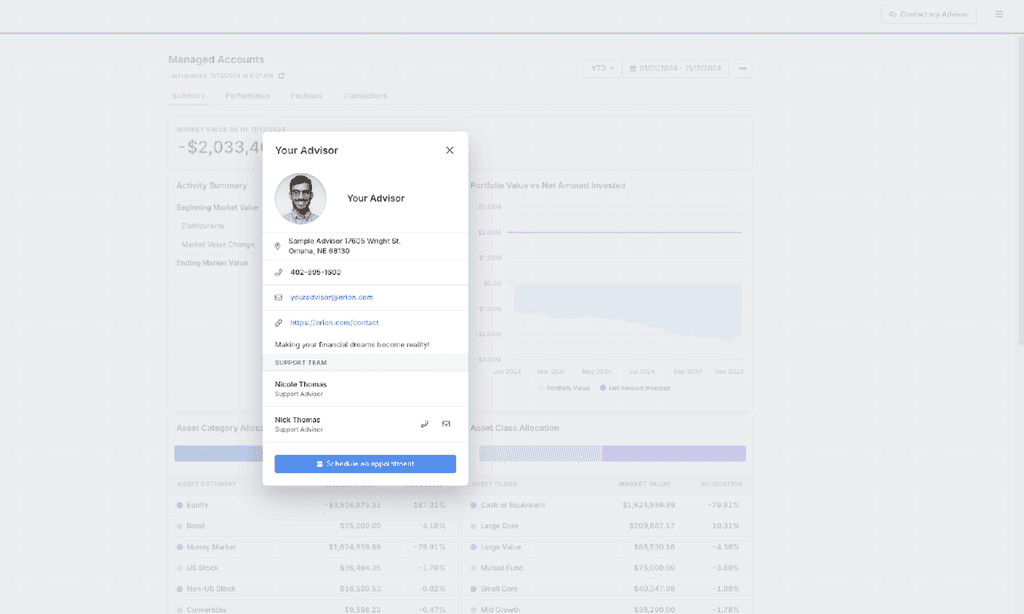Click Cash or Equivalent asset class row
The width and height of the screenshot is (1024, 614).
click(607, 505)
